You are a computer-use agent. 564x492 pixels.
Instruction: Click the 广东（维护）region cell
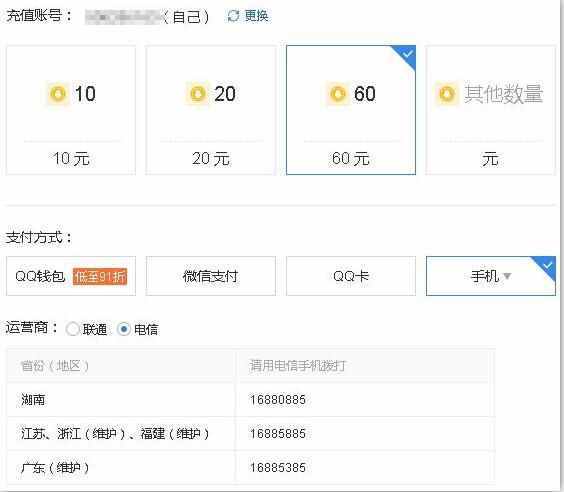[121, 467]
